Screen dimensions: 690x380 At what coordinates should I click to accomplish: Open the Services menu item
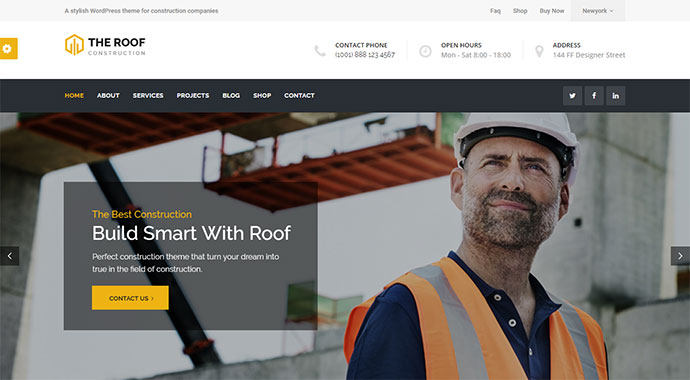pyautogui.click(x=148, y=95)
